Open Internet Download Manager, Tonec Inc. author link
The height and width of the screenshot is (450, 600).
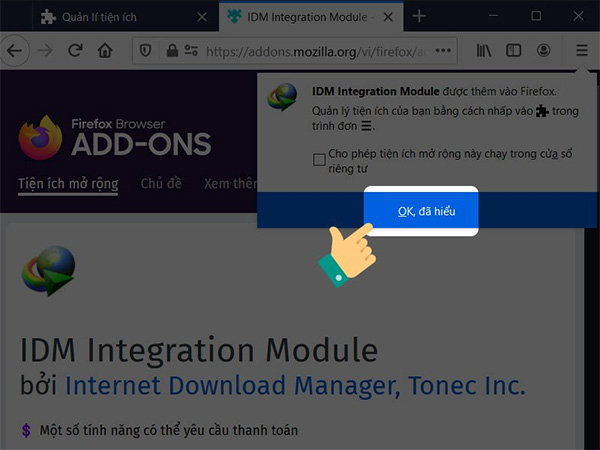tap(295, 385)
